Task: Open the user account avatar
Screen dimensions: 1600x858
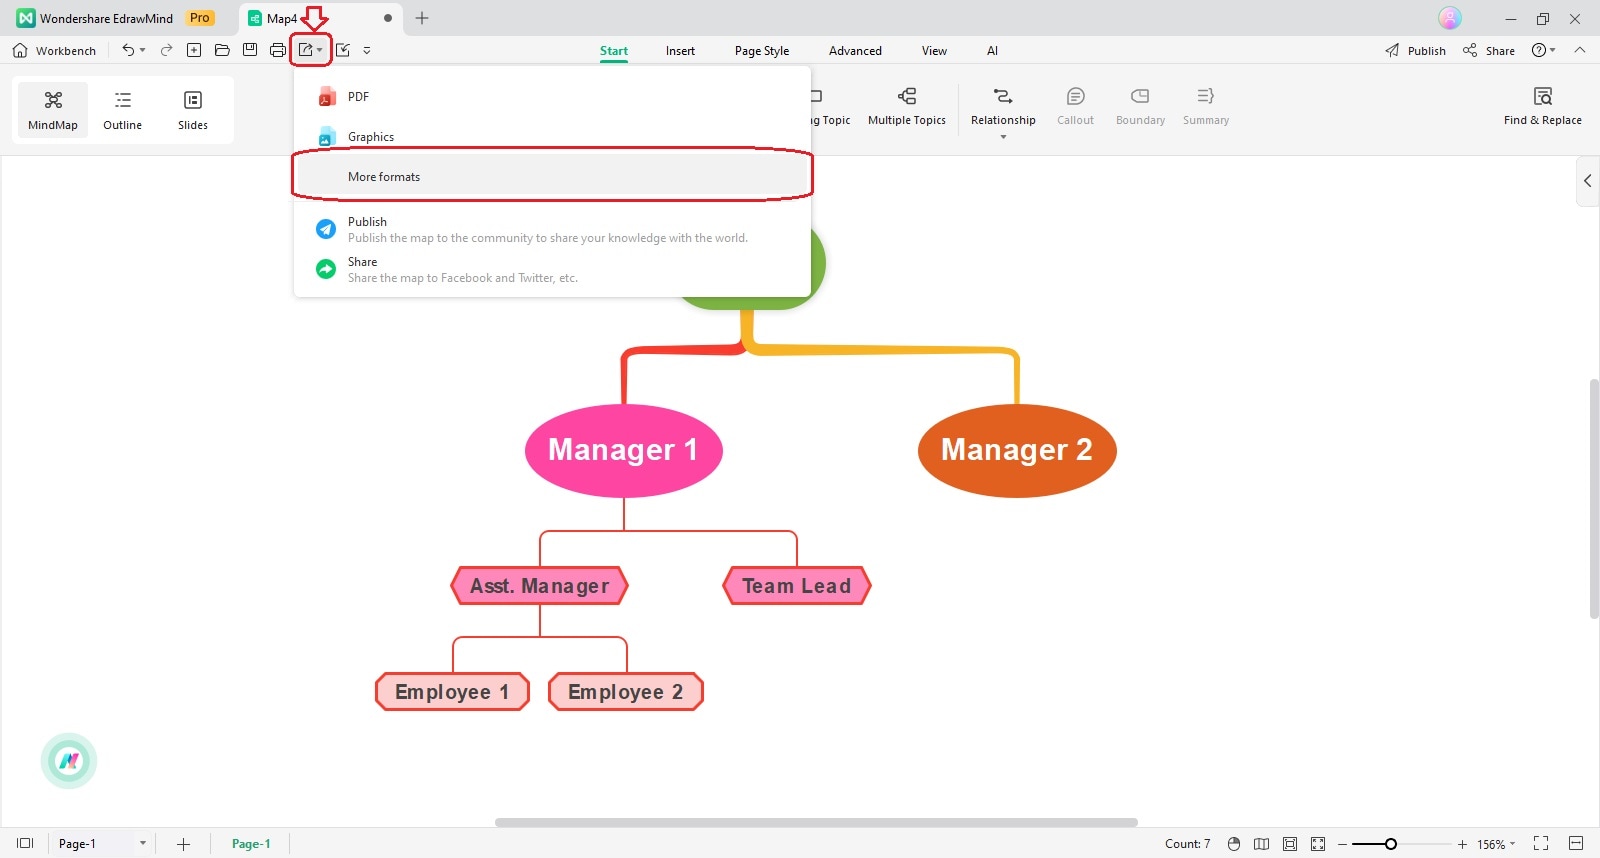Action: [1450, 18]
